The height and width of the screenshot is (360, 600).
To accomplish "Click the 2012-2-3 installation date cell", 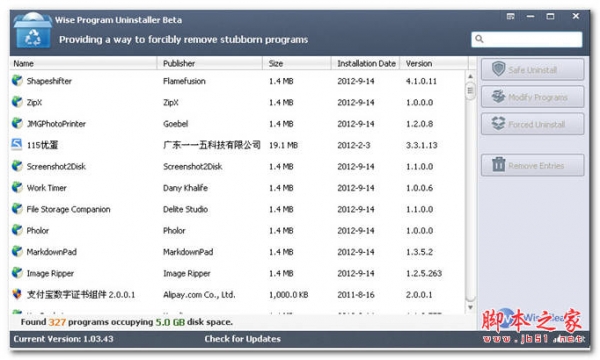I will [x=354, y=145].
